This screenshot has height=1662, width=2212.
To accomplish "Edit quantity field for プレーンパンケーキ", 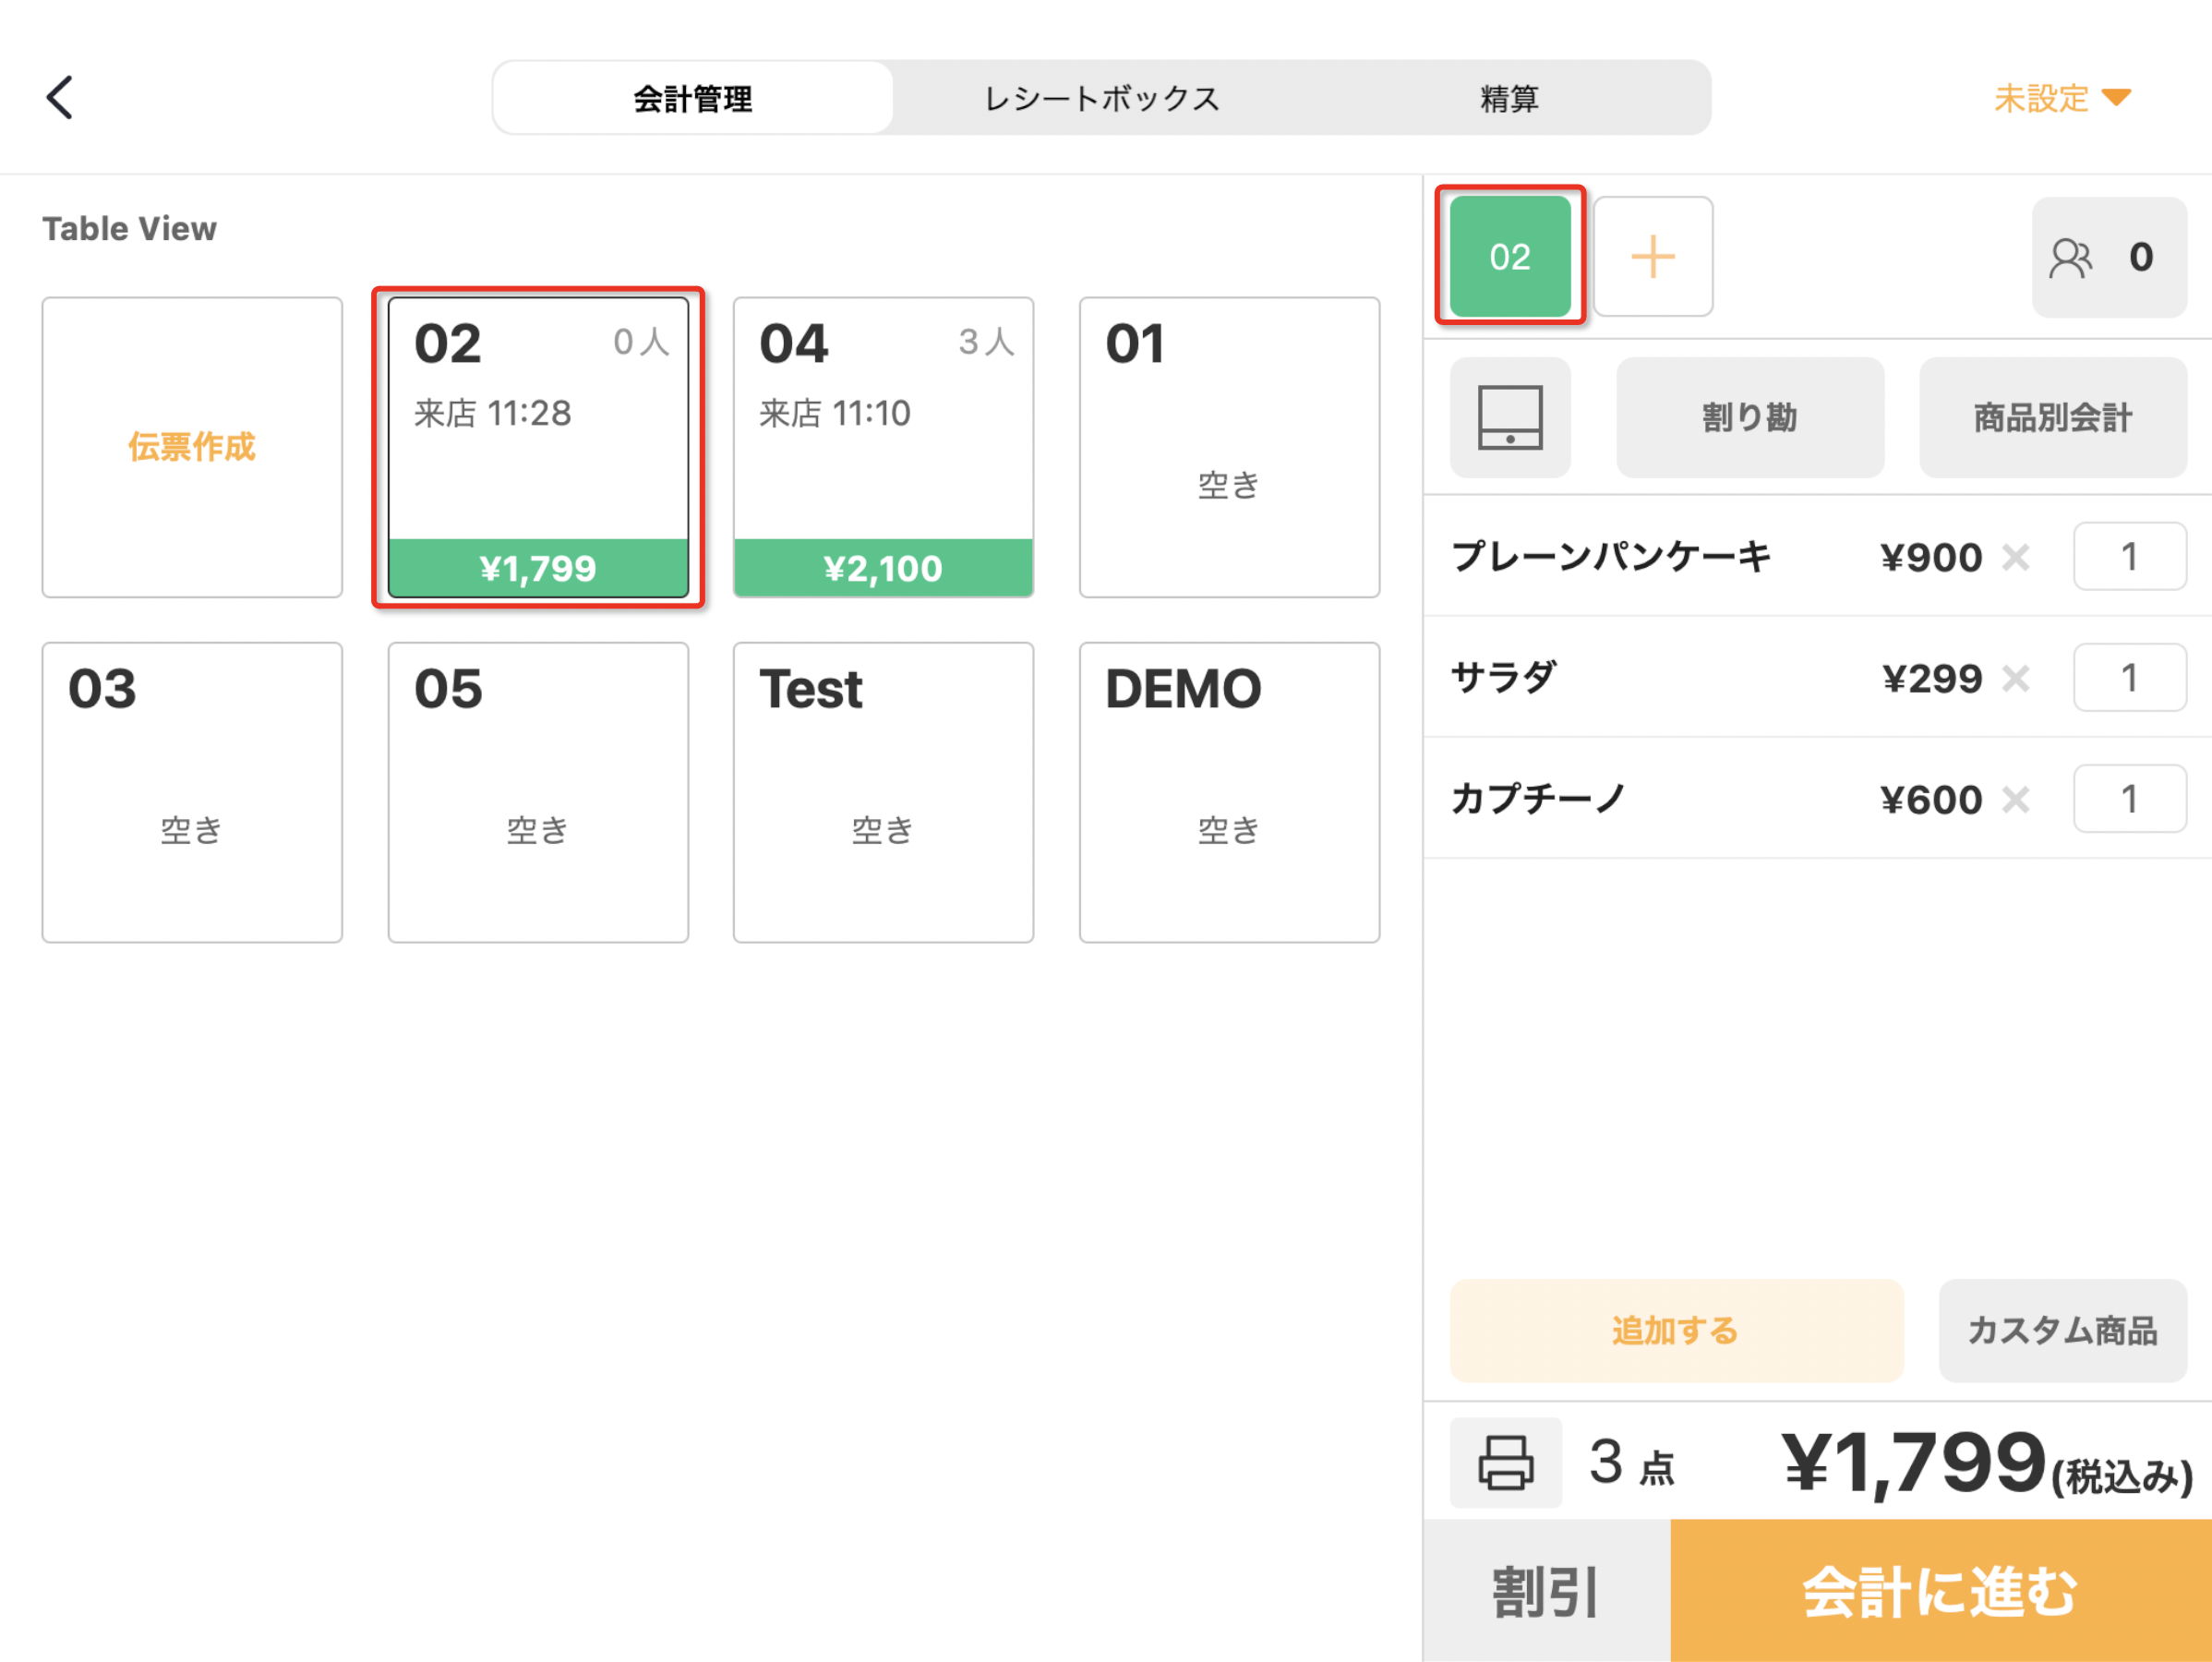I will click(2129, 556).
